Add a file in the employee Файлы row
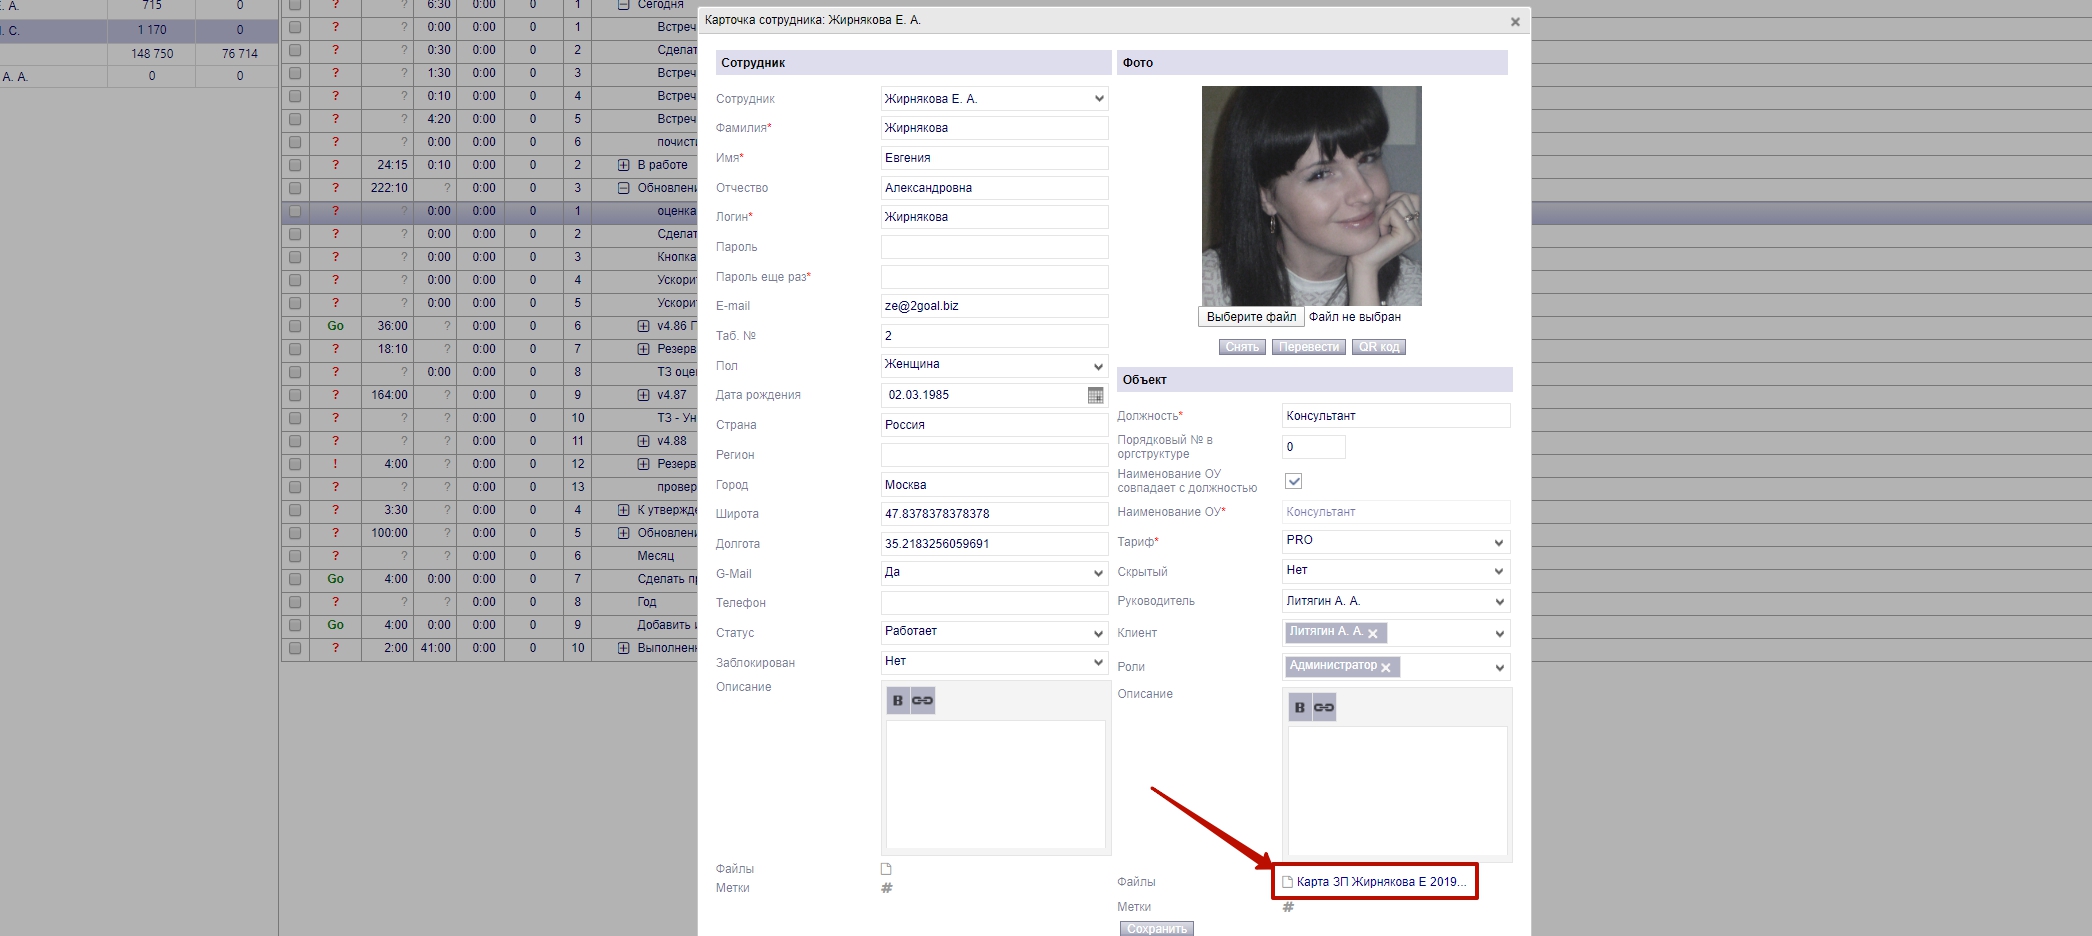 point(886,869)
